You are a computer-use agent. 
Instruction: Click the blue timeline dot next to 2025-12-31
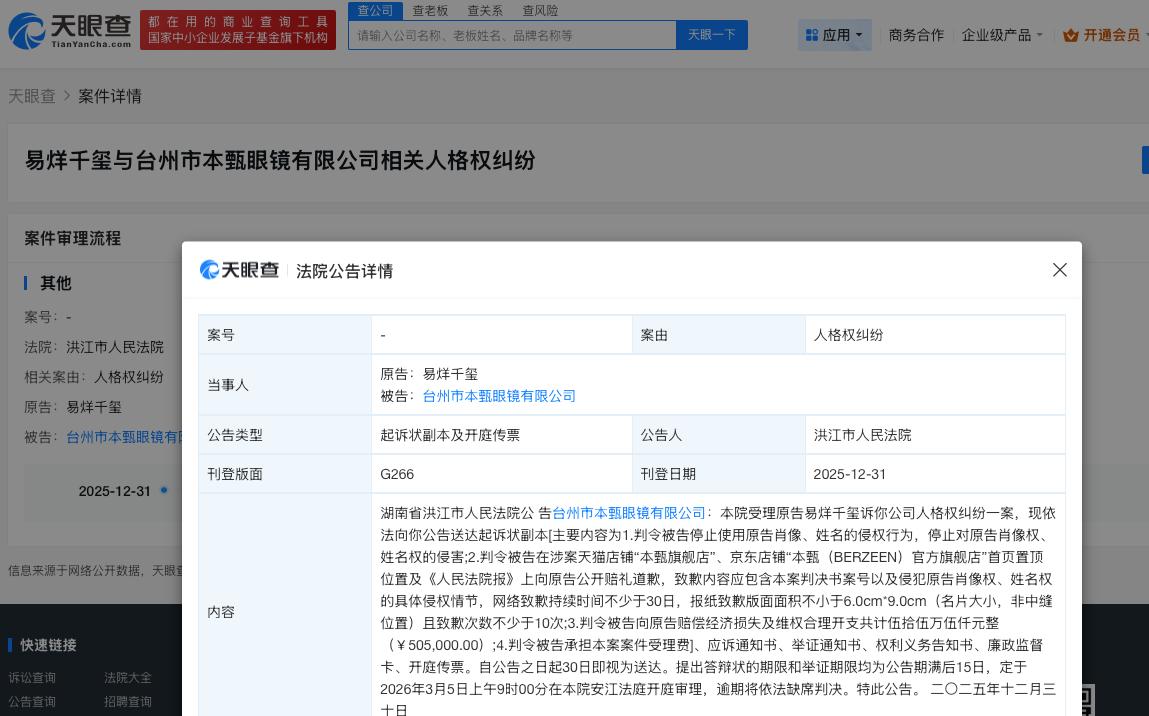[163, 491]
